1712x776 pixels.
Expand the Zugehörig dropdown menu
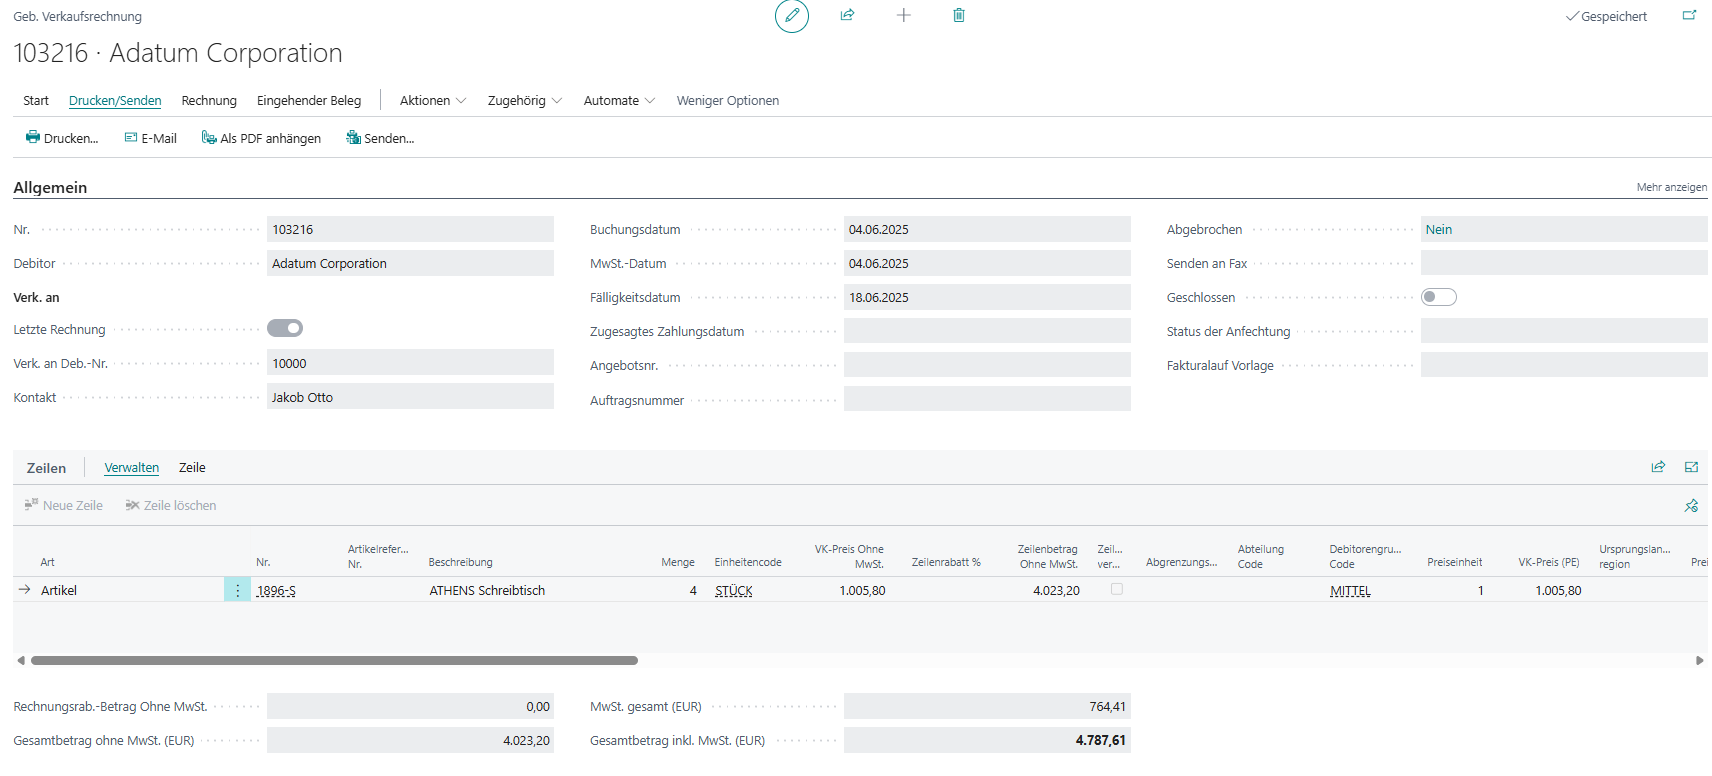524,101
